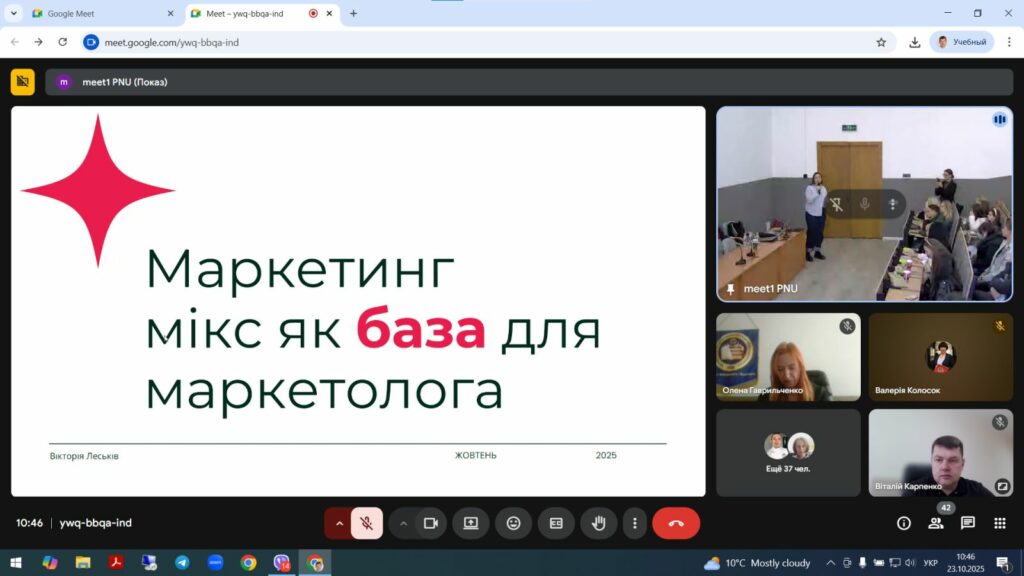This screenshot has width=1024, height=576.
Task: Open Telegram from the Windows taskbar
Action: tap(181, 563)
